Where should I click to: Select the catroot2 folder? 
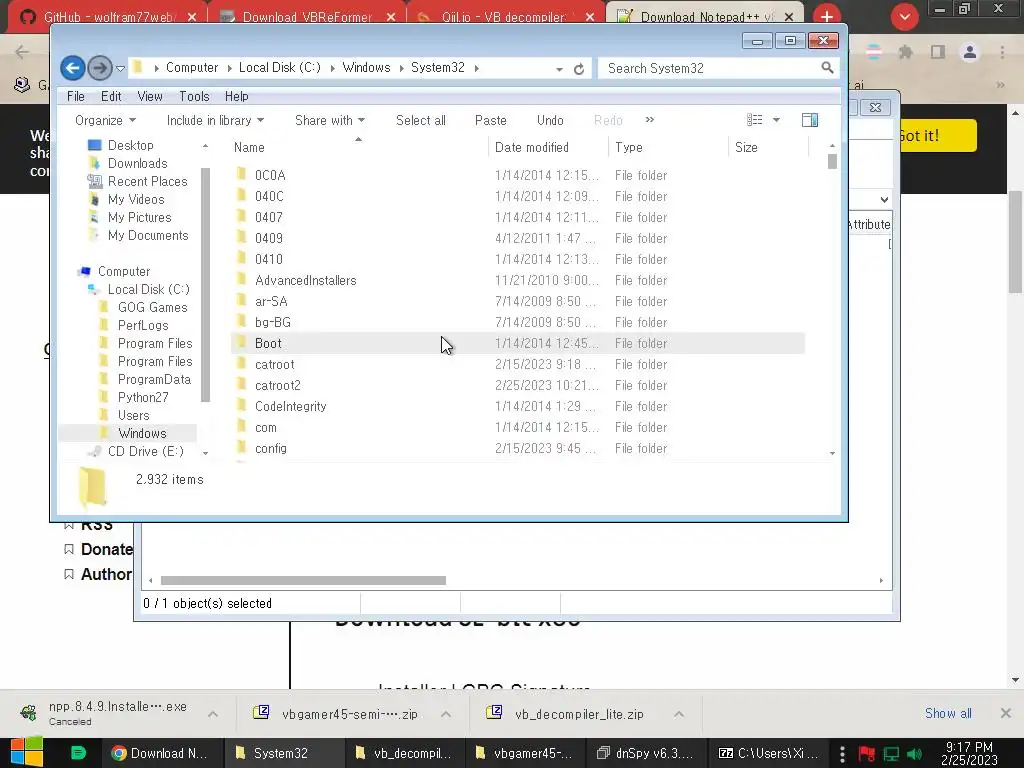pyautogui.click(x=517, y=385)
